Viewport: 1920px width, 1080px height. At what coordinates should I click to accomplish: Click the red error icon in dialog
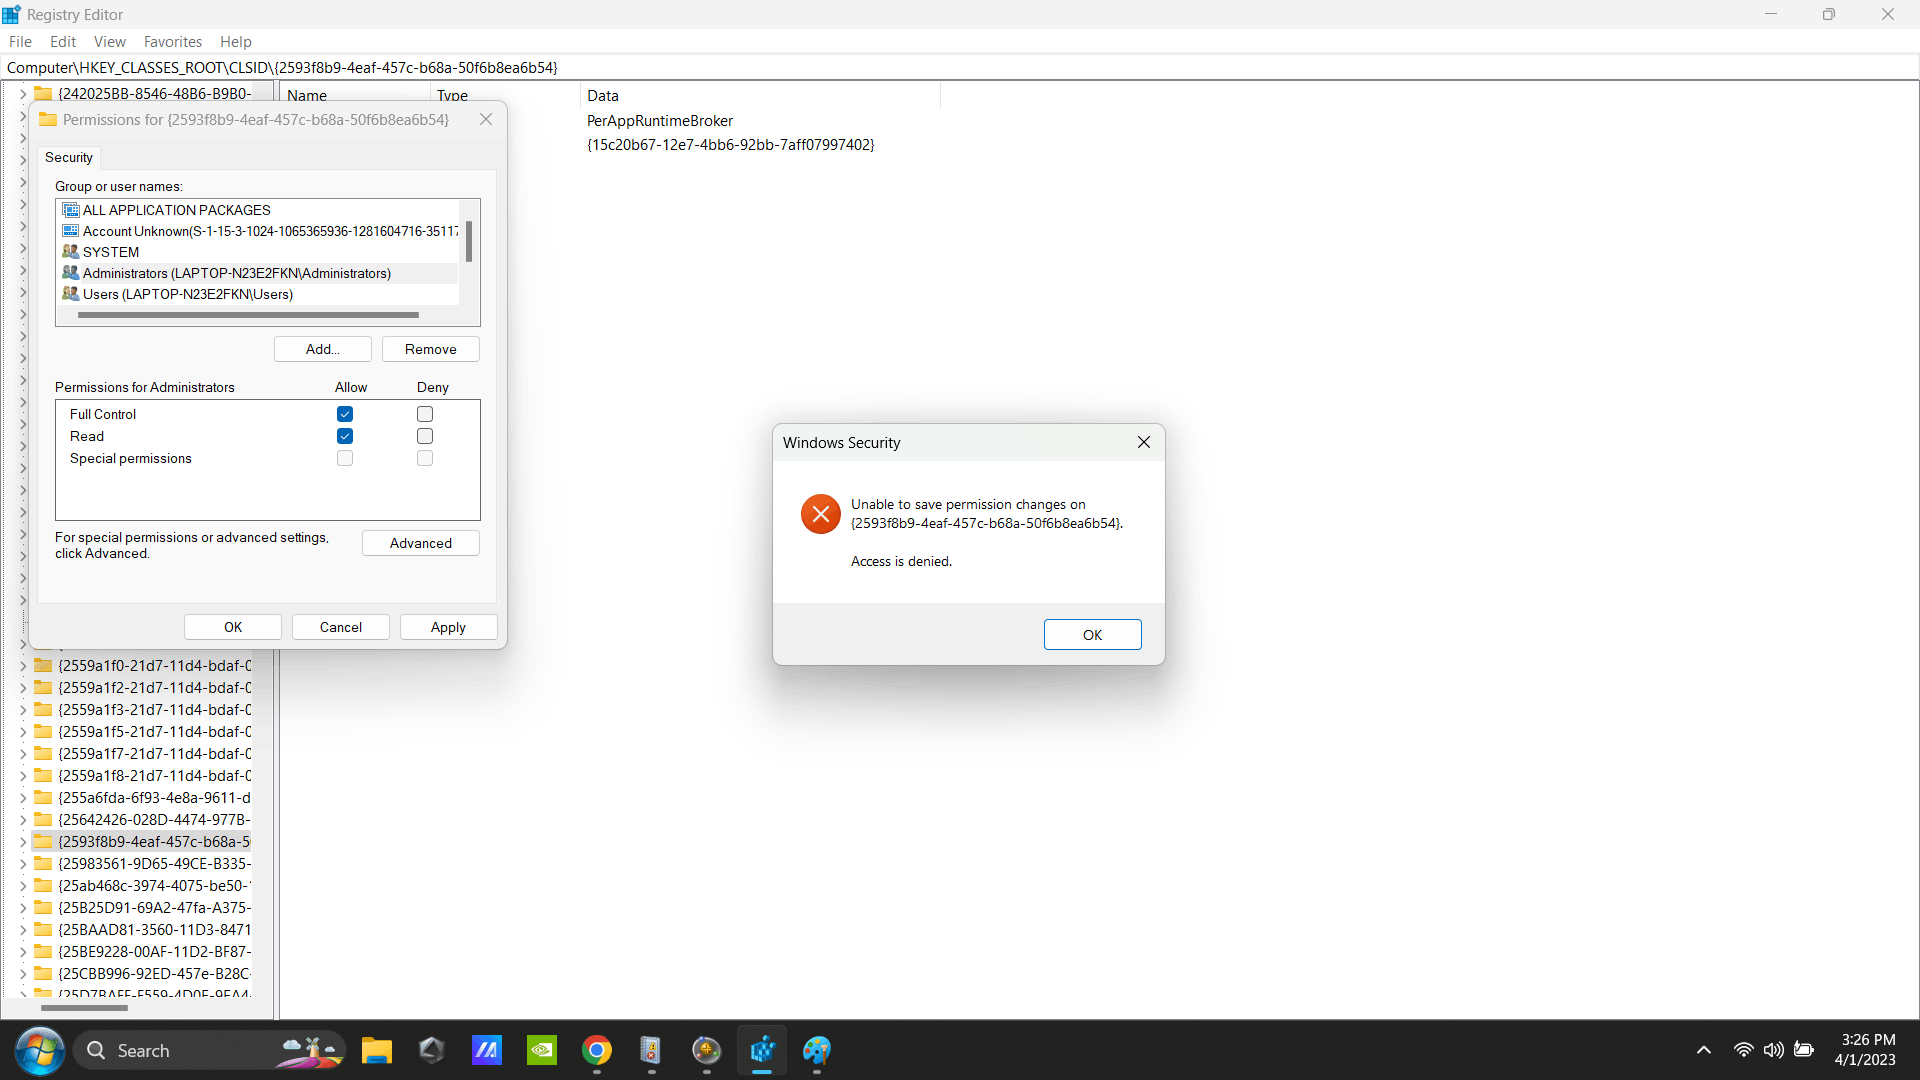(x=820, y=514)
